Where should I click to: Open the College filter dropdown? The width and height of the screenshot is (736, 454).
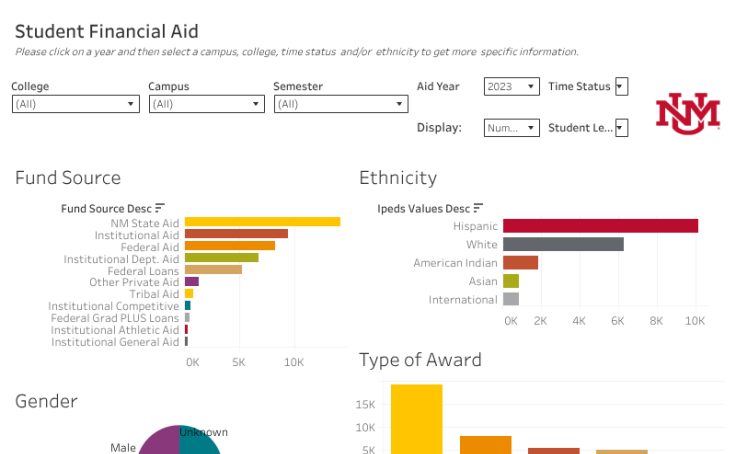[x=76, y=104]
